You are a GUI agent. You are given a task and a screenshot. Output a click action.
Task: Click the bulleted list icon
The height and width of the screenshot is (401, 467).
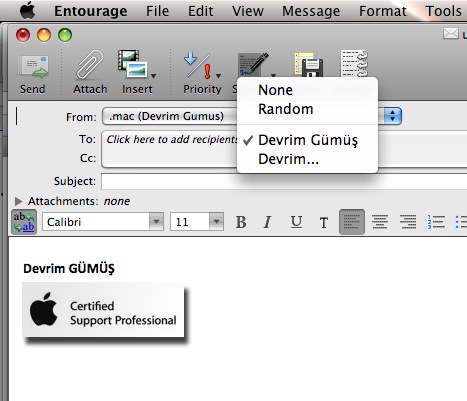pos(461,222)
